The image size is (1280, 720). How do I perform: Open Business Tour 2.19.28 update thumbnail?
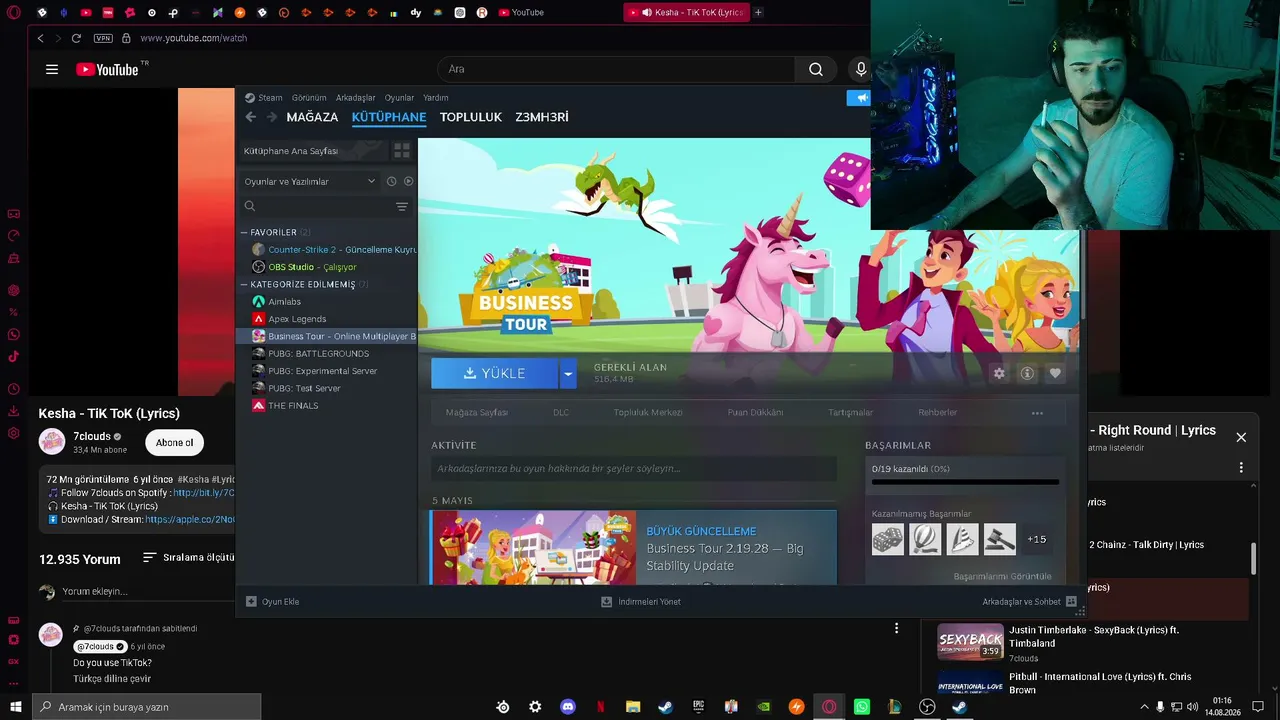(x=533, y=547)
